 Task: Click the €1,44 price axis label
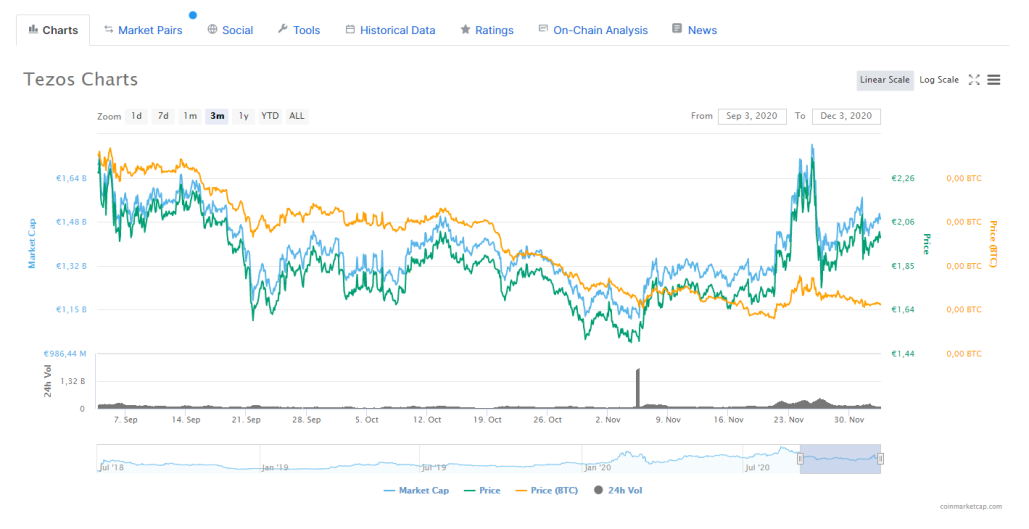902,354
